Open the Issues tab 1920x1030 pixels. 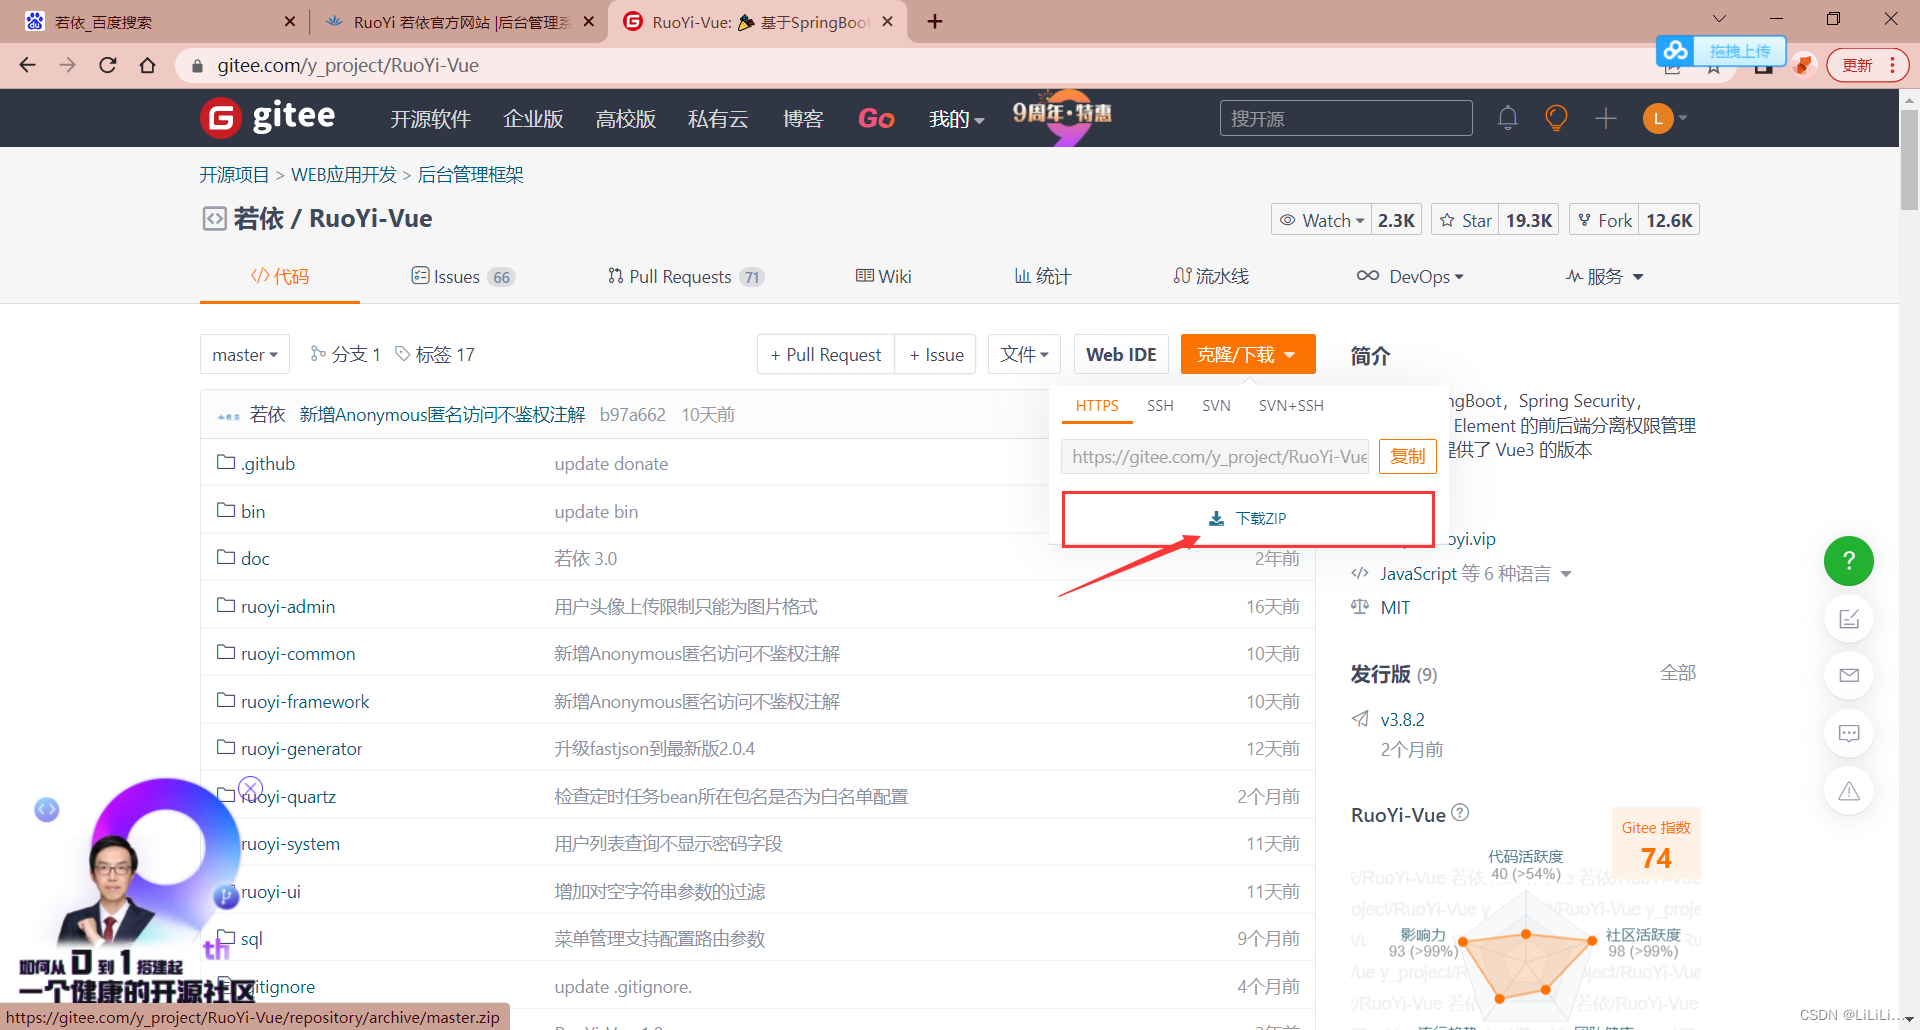click(x=463, y=276)
